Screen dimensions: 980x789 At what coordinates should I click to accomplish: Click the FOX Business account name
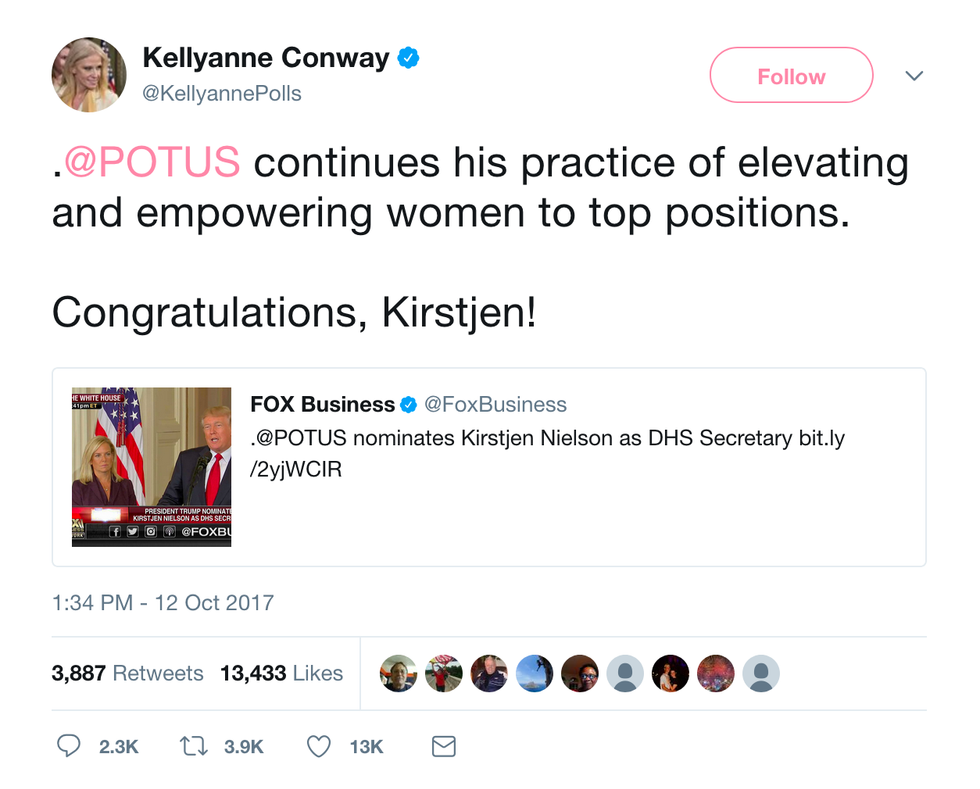322,405
